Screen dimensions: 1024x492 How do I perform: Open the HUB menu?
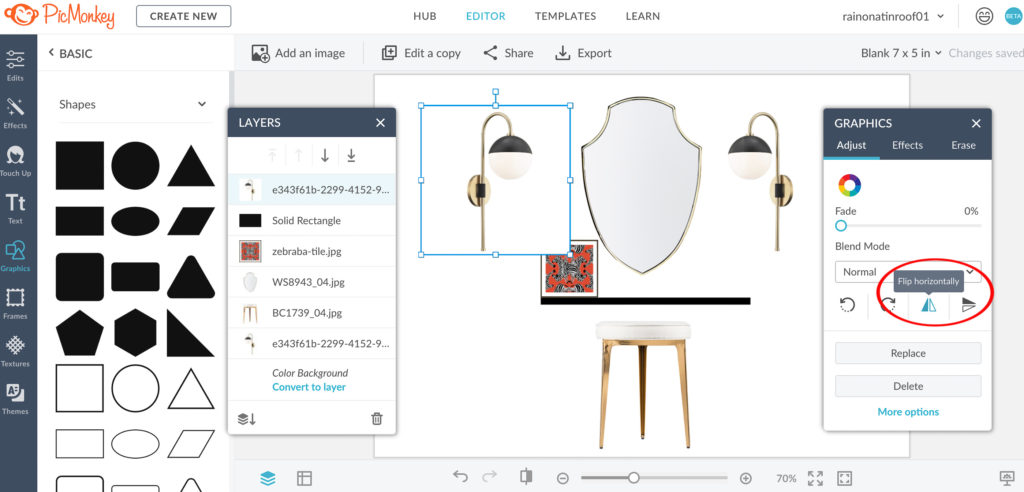[424, 16]
